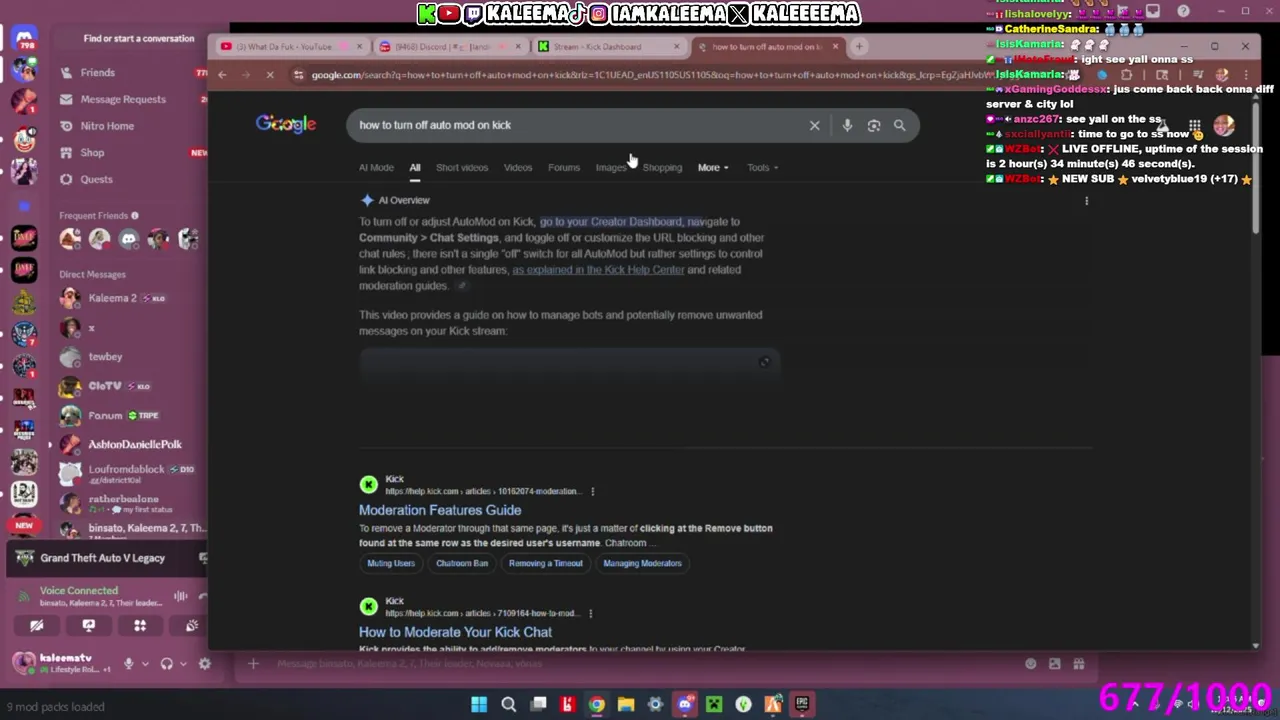The width and height of the screenshot is (1280, 720).
Task: Switch to Stream Kick Dashboard tab
Action: coord(608,46)
